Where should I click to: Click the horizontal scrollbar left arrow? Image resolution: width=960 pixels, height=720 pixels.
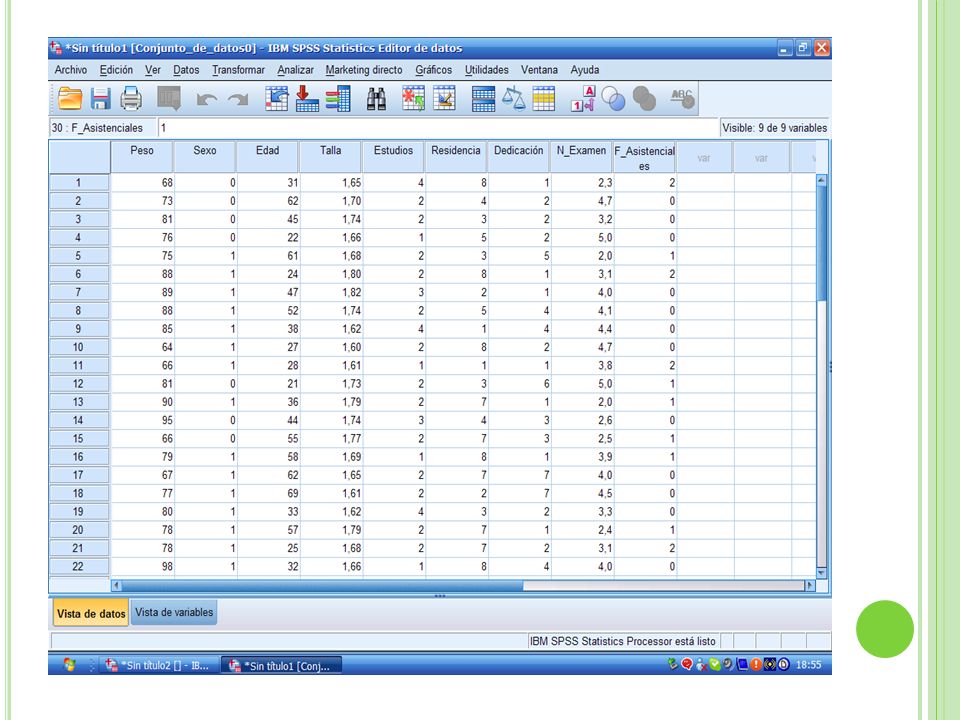pos(117,585)
